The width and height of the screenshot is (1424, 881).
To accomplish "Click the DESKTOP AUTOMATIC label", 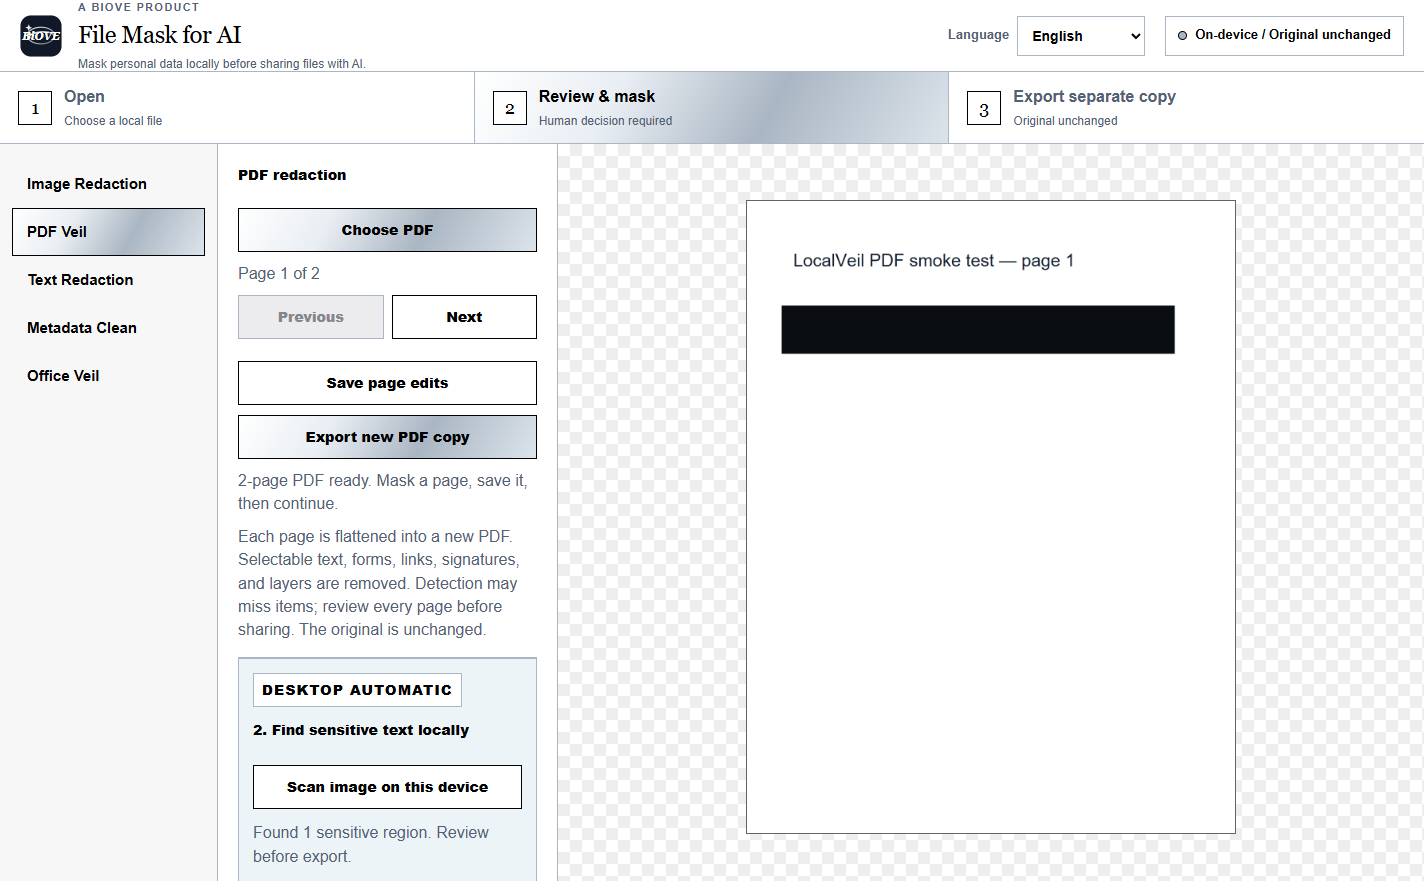I will click(357, 690).
